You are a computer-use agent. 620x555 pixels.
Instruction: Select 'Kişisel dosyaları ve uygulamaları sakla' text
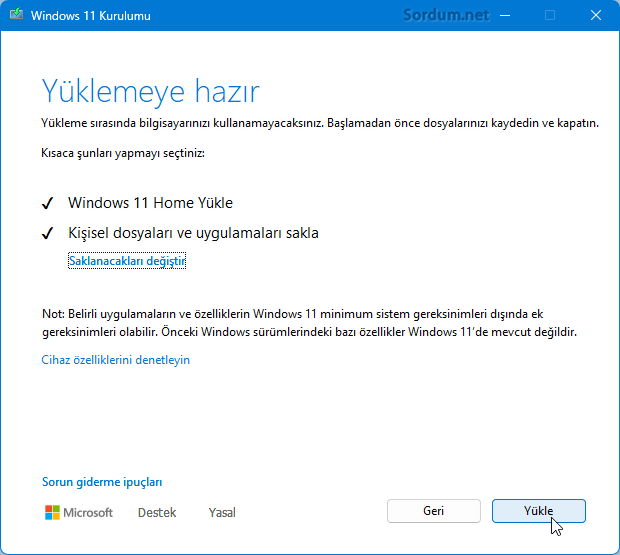pyautogui.click(x=193, y=233)
